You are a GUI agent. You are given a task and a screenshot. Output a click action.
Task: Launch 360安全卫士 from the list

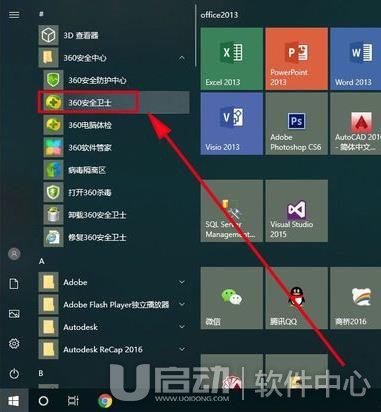(116, 102)
